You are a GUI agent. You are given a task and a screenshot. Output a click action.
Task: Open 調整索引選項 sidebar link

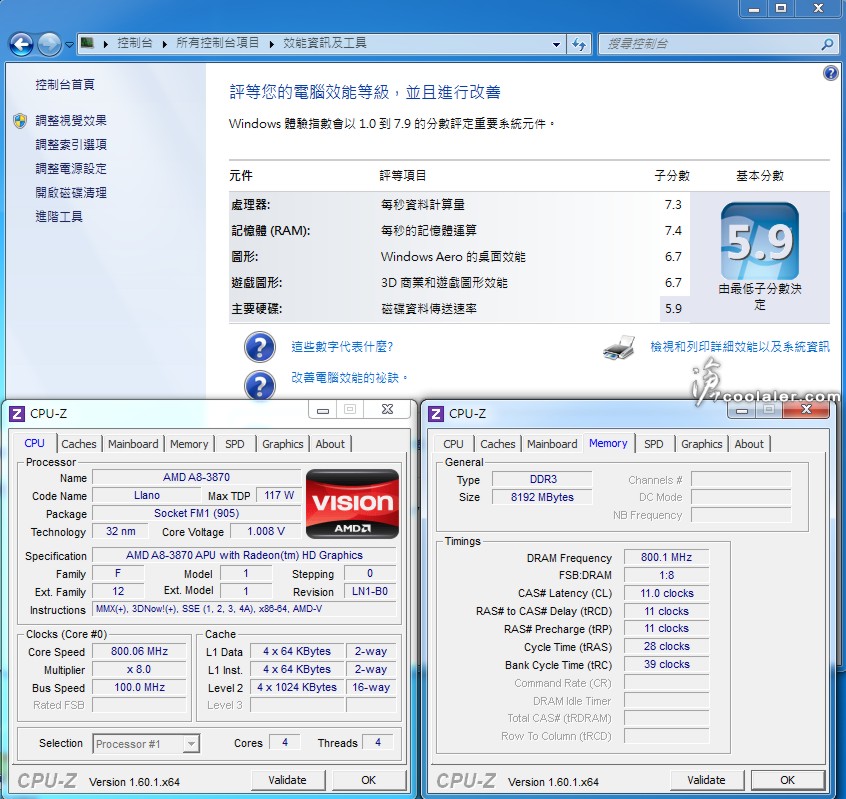pos(71,145)
